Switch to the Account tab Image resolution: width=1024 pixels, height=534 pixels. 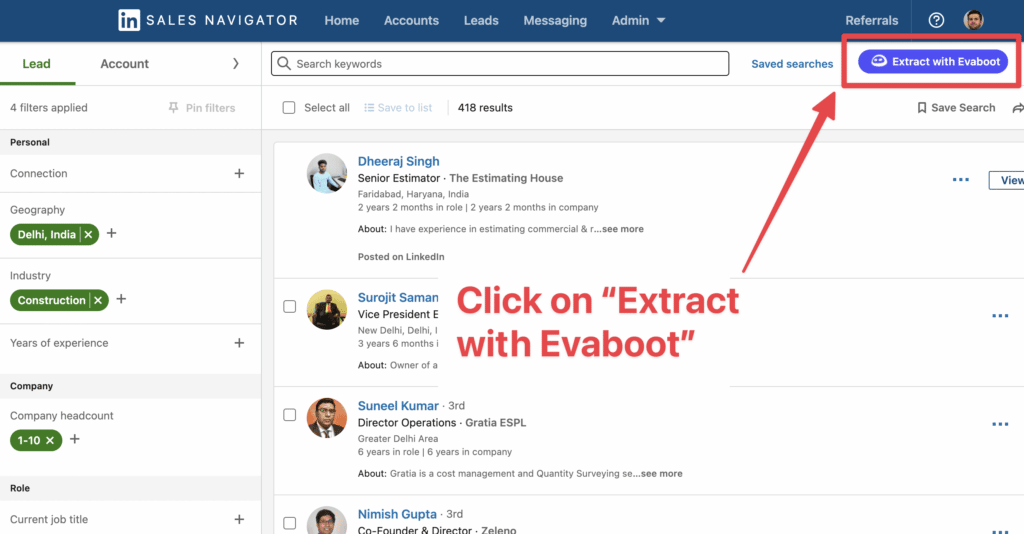tap(124, 64)
